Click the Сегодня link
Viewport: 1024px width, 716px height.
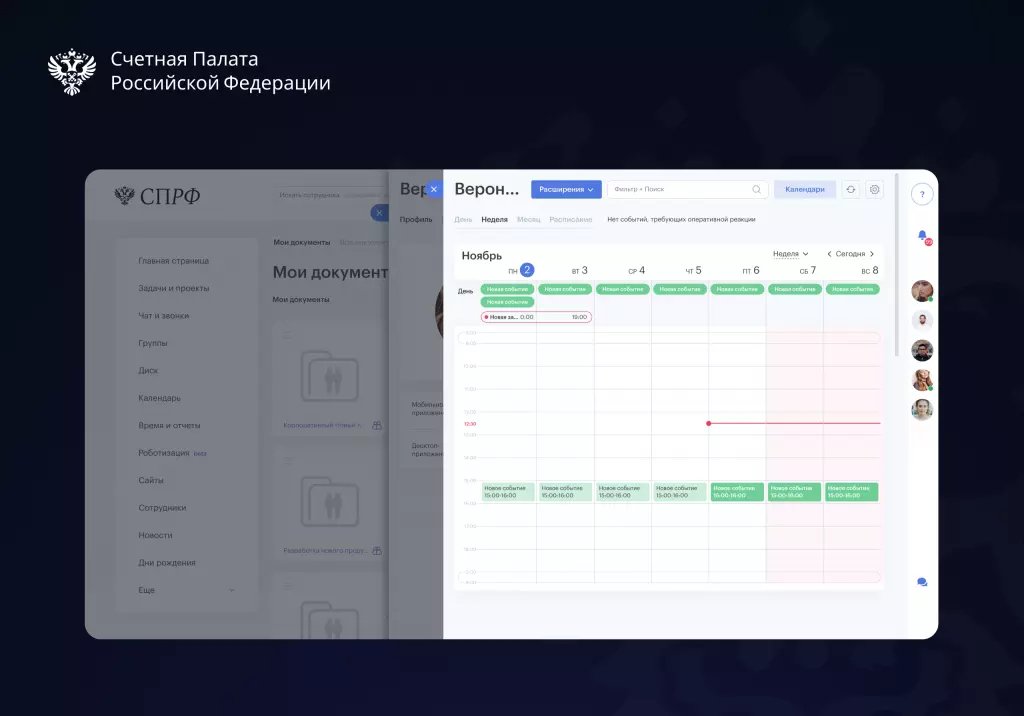[x=850, y=253]
